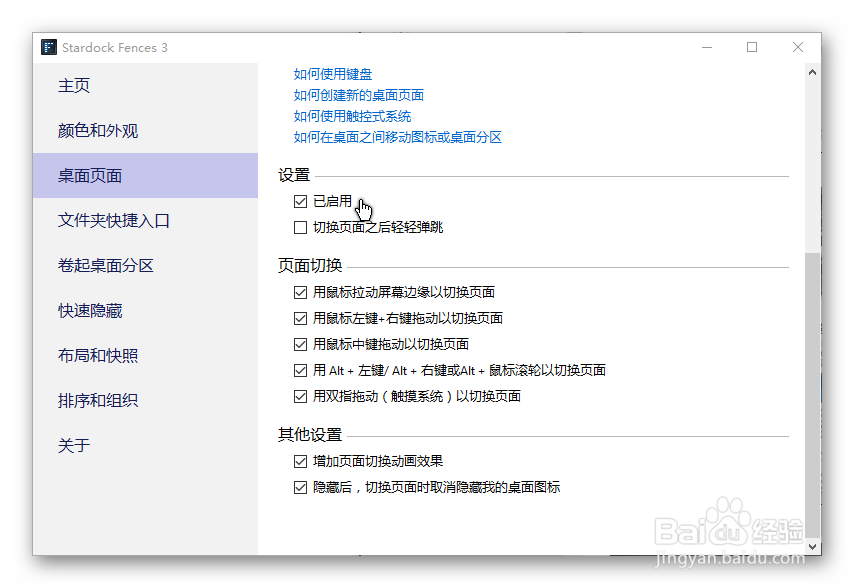The width and height of the screenshot is (854, 588).
Task: Open 文件夹快捷入口 settings
Action: pyautogui.click(x=145, y=220)
